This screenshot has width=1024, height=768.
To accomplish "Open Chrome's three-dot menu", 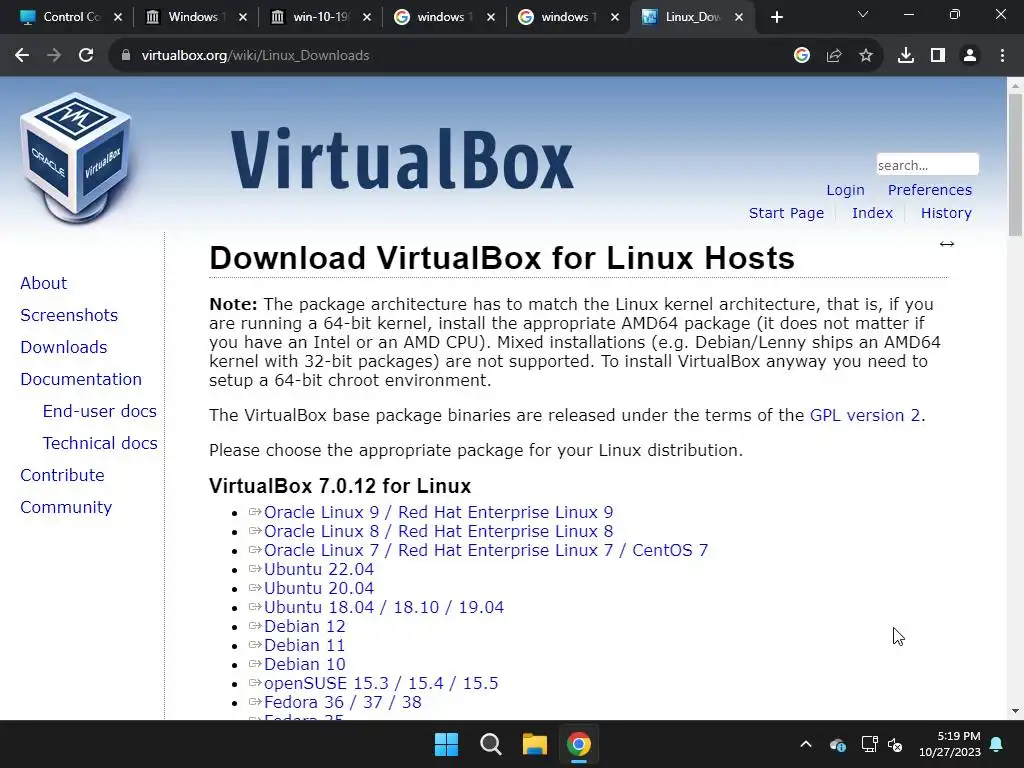I will [x=1002, y=56].
